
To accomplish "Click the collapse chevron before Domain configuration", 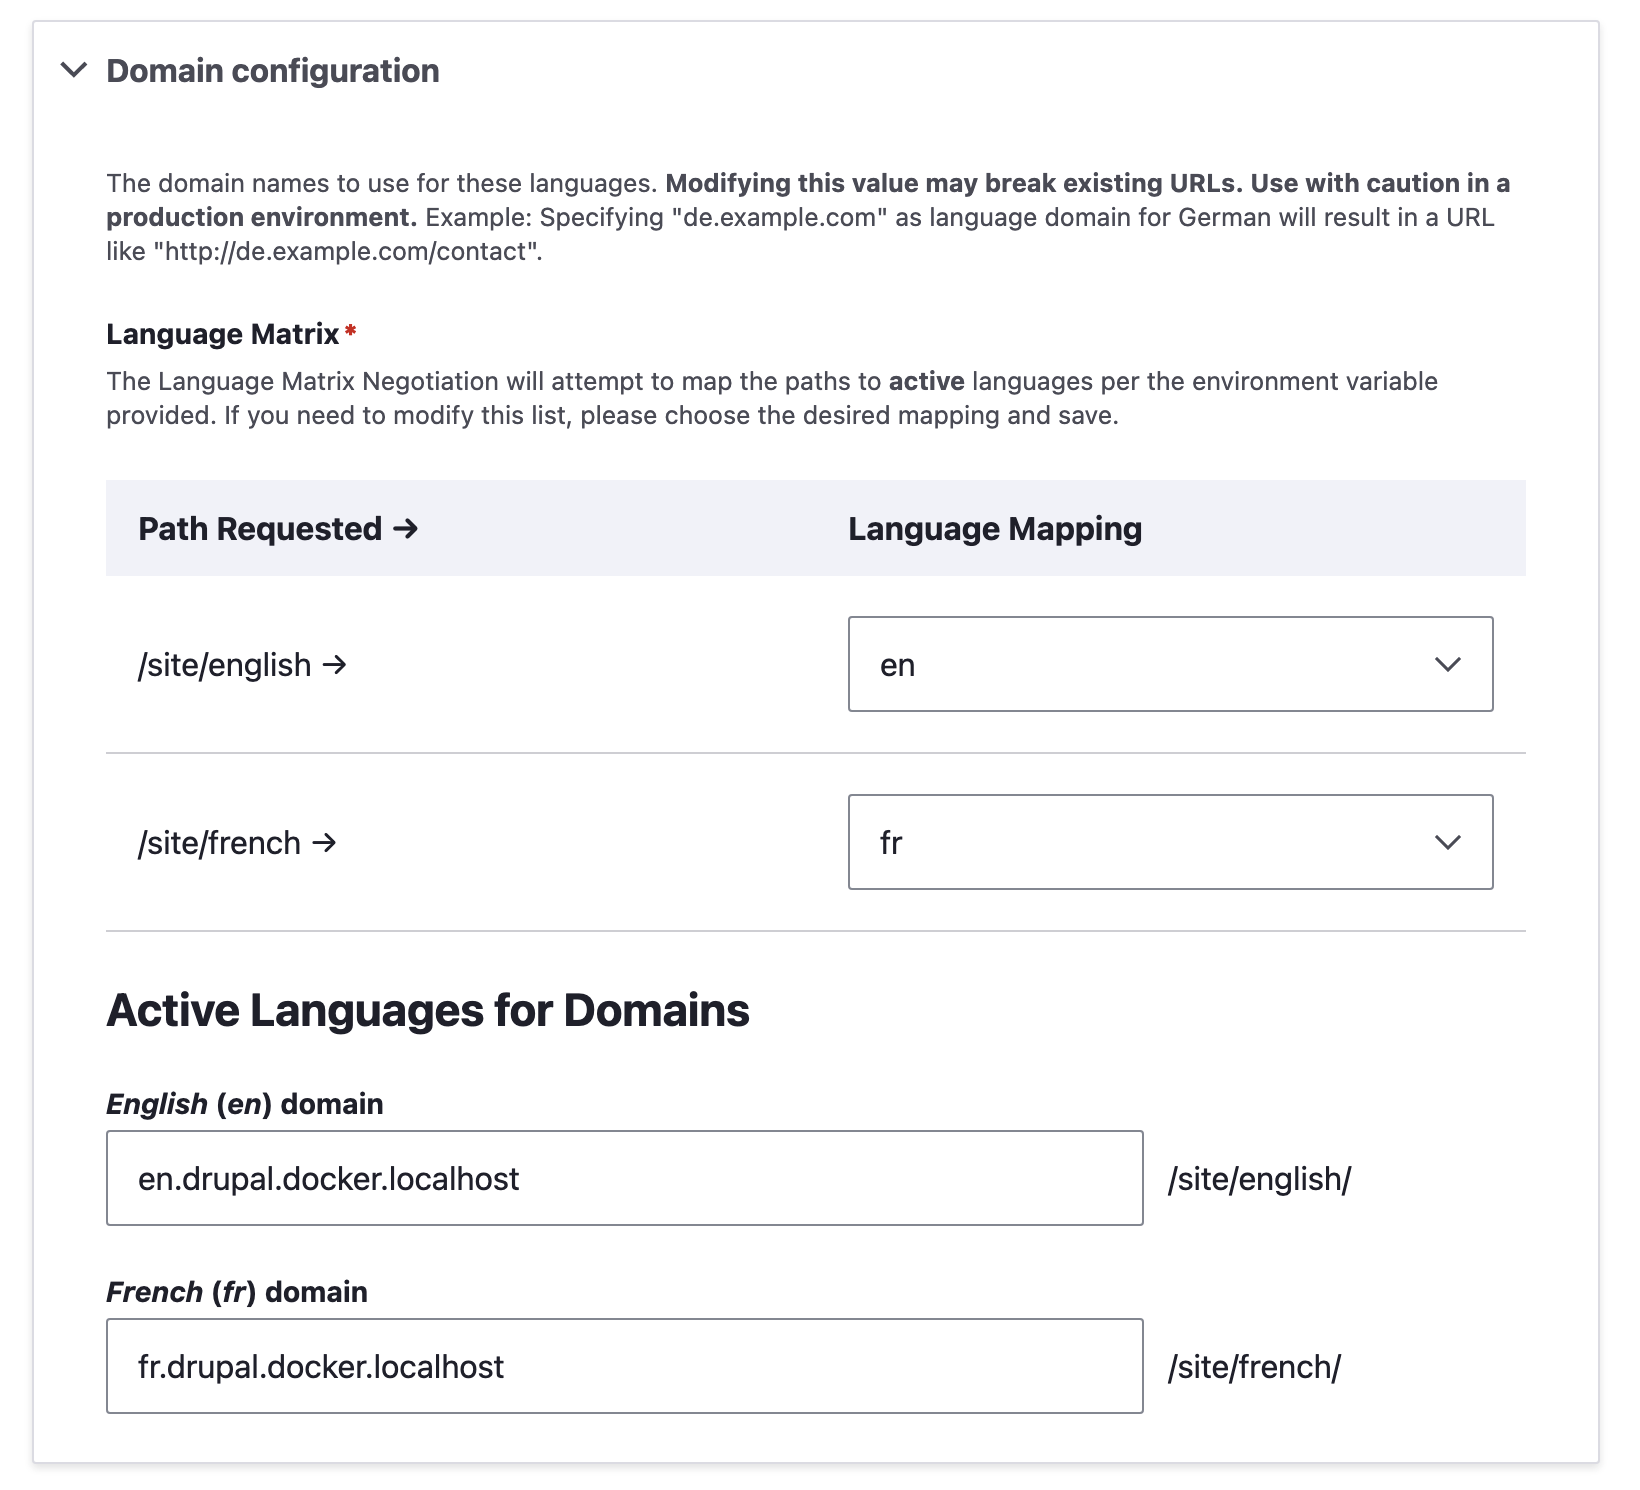I will (75, 70).
